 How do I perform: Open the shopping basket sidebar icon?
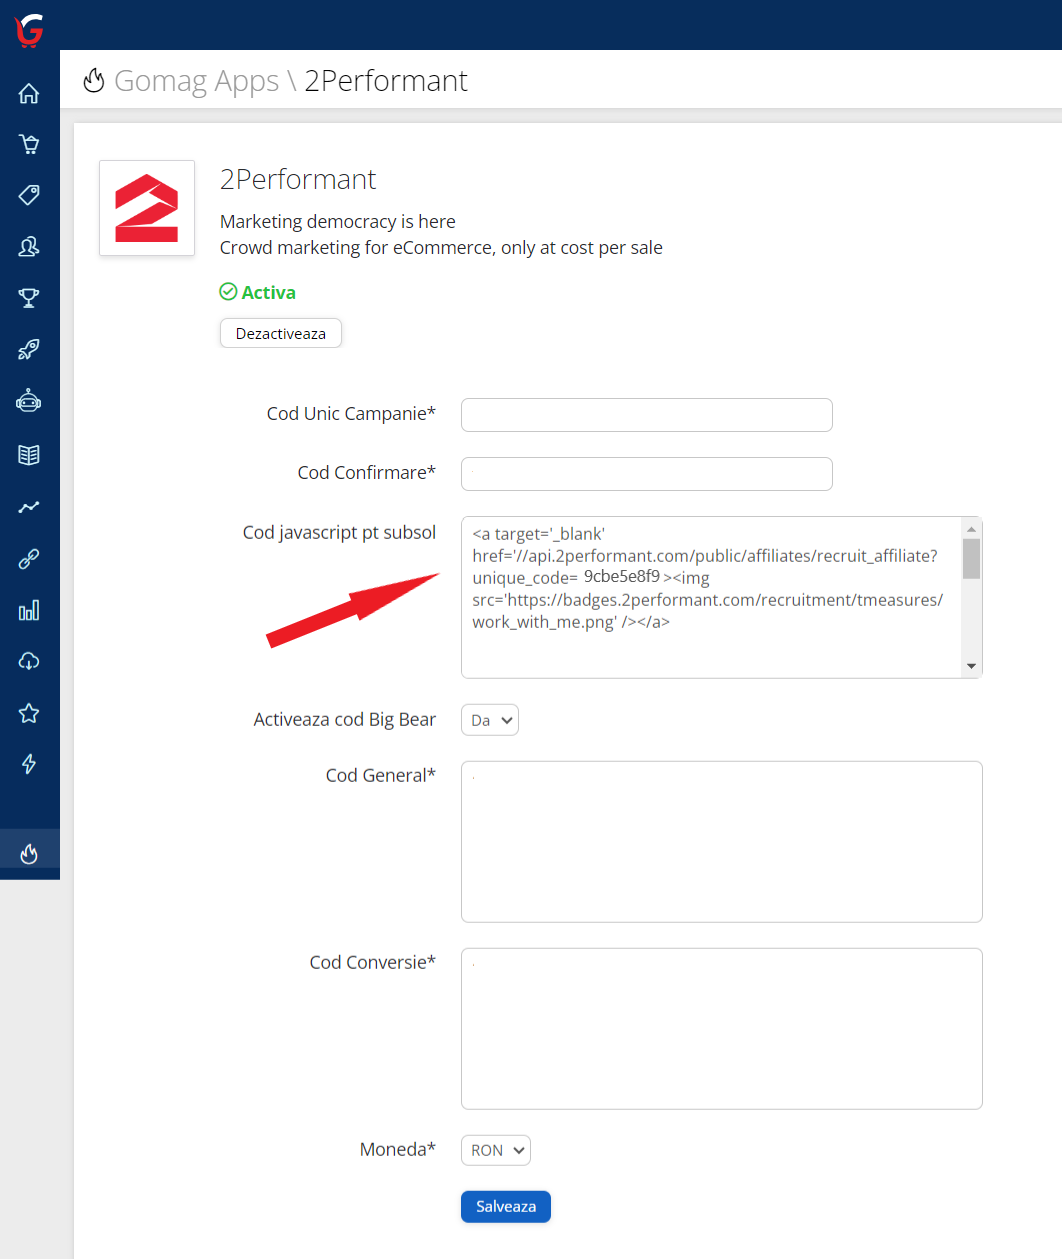click(29, 144)
